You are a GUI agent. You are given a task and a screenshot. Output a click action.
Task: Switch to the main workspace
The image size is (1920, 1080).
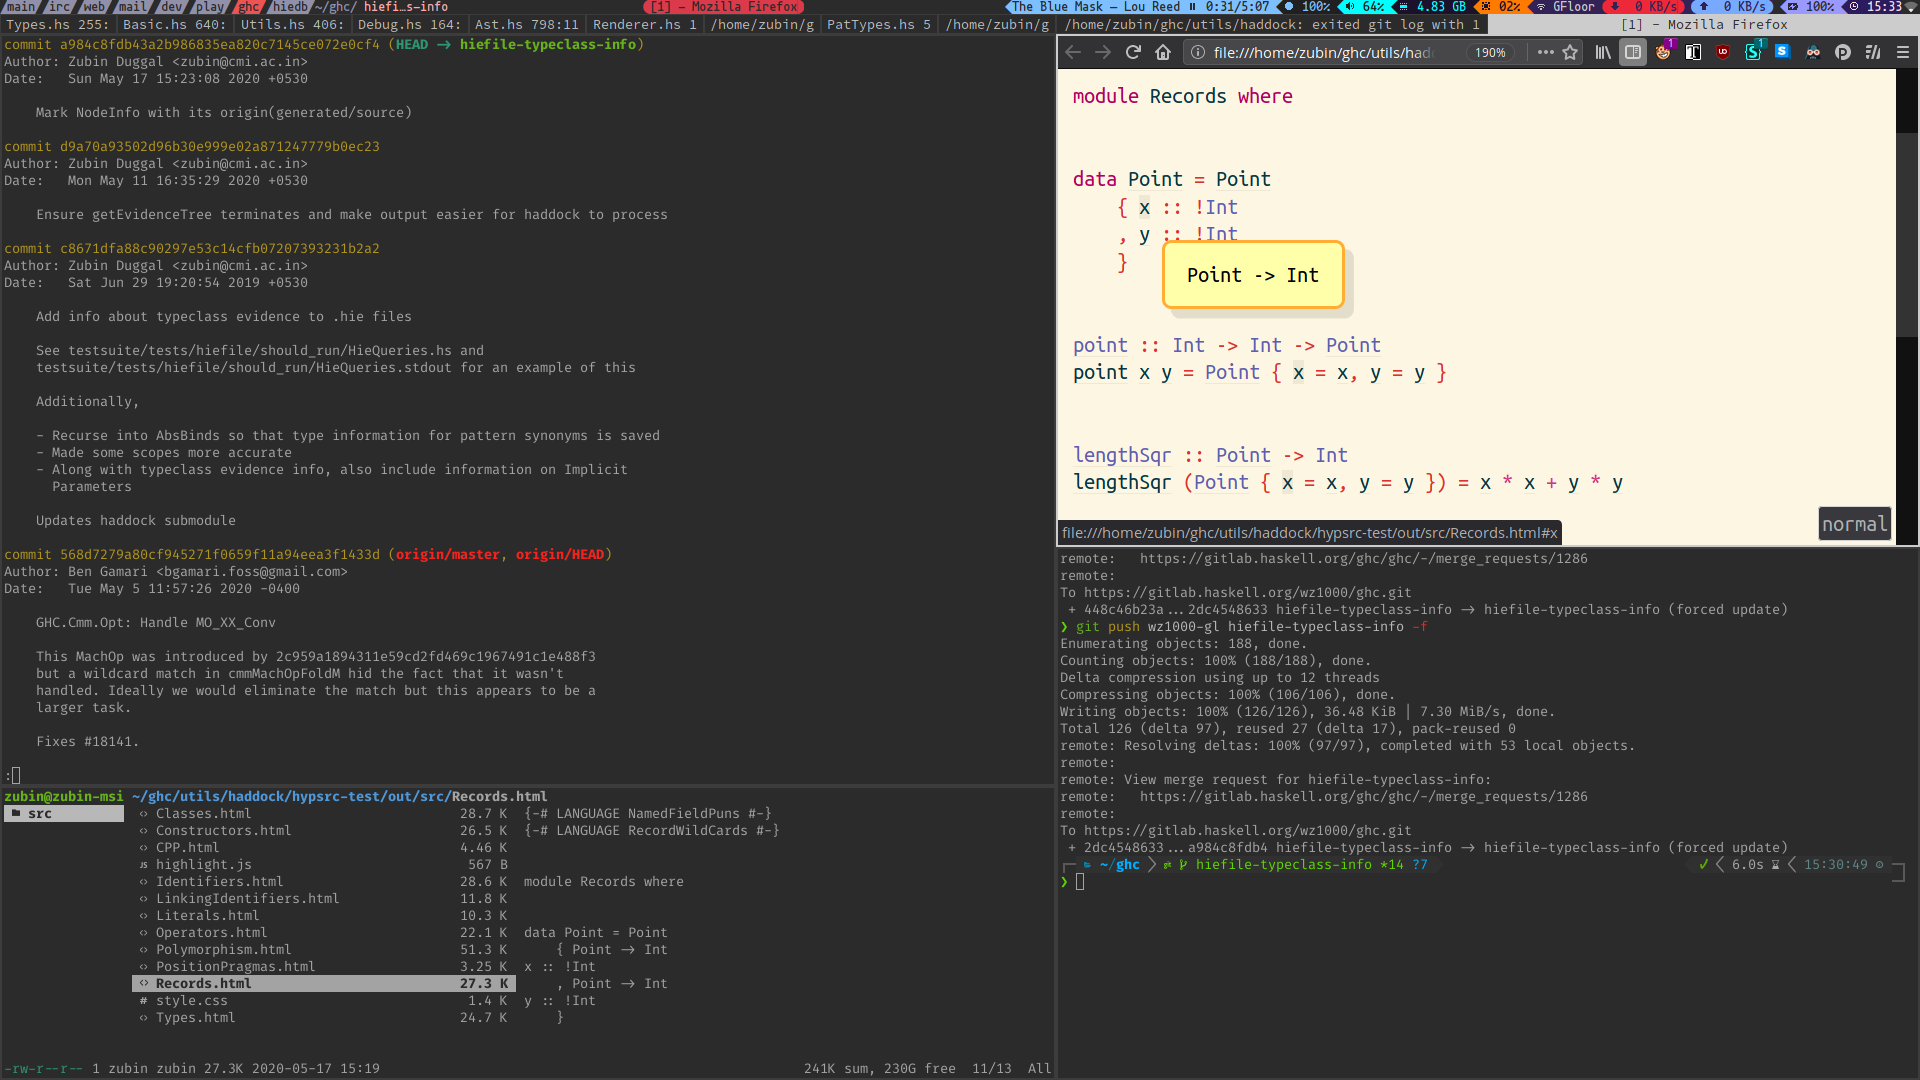click(20, 7)
